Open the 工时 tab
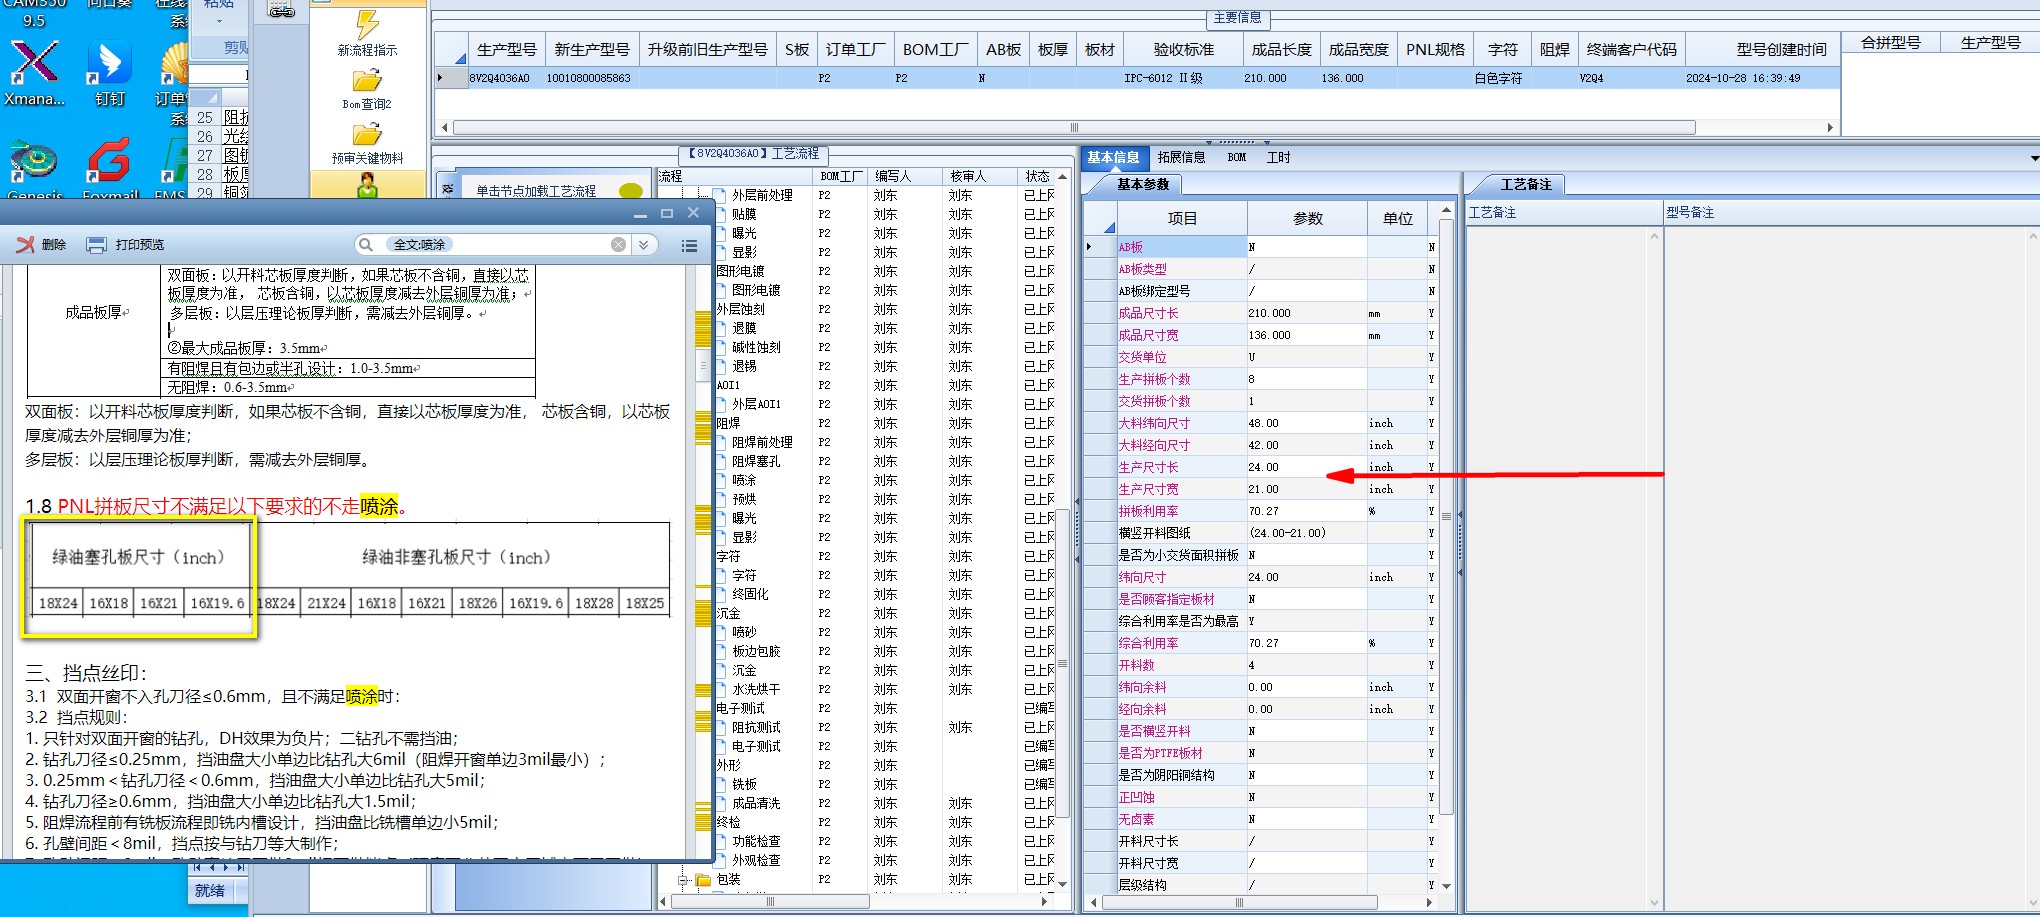 pos(1279,157)
